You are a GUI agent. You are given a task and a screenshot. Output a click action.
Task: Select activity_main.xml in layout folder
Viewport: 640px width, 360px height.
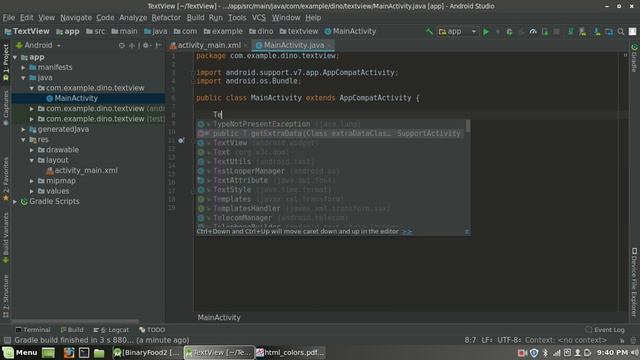coord(86,171)
